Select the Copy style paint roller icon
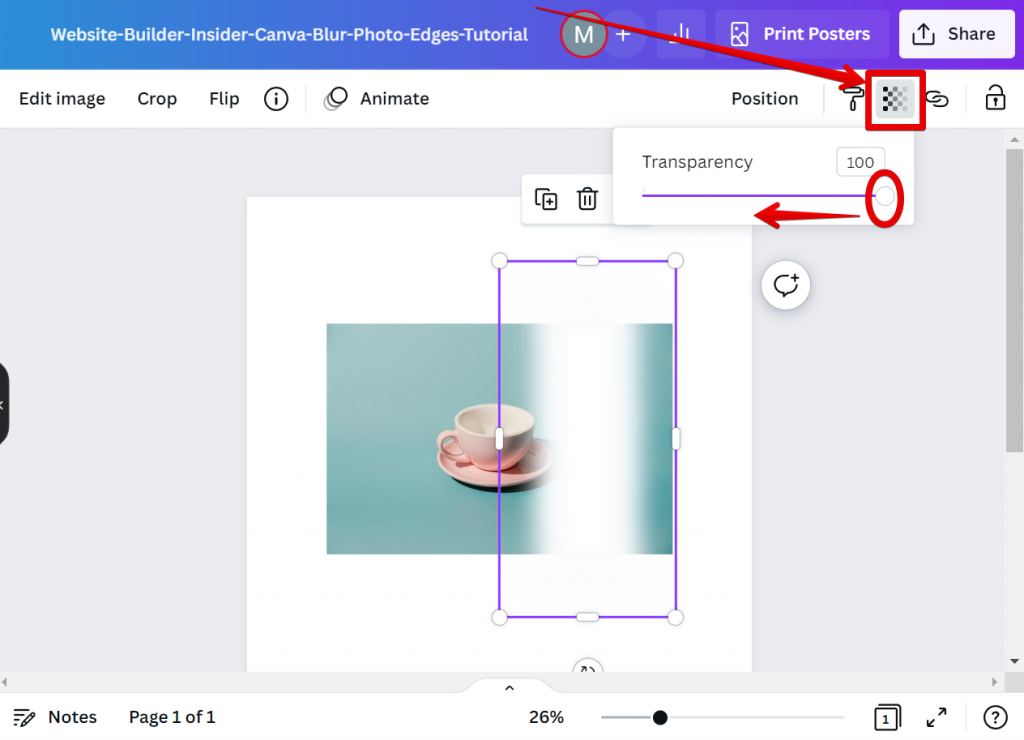1024x740 pixels. [851, 99]
